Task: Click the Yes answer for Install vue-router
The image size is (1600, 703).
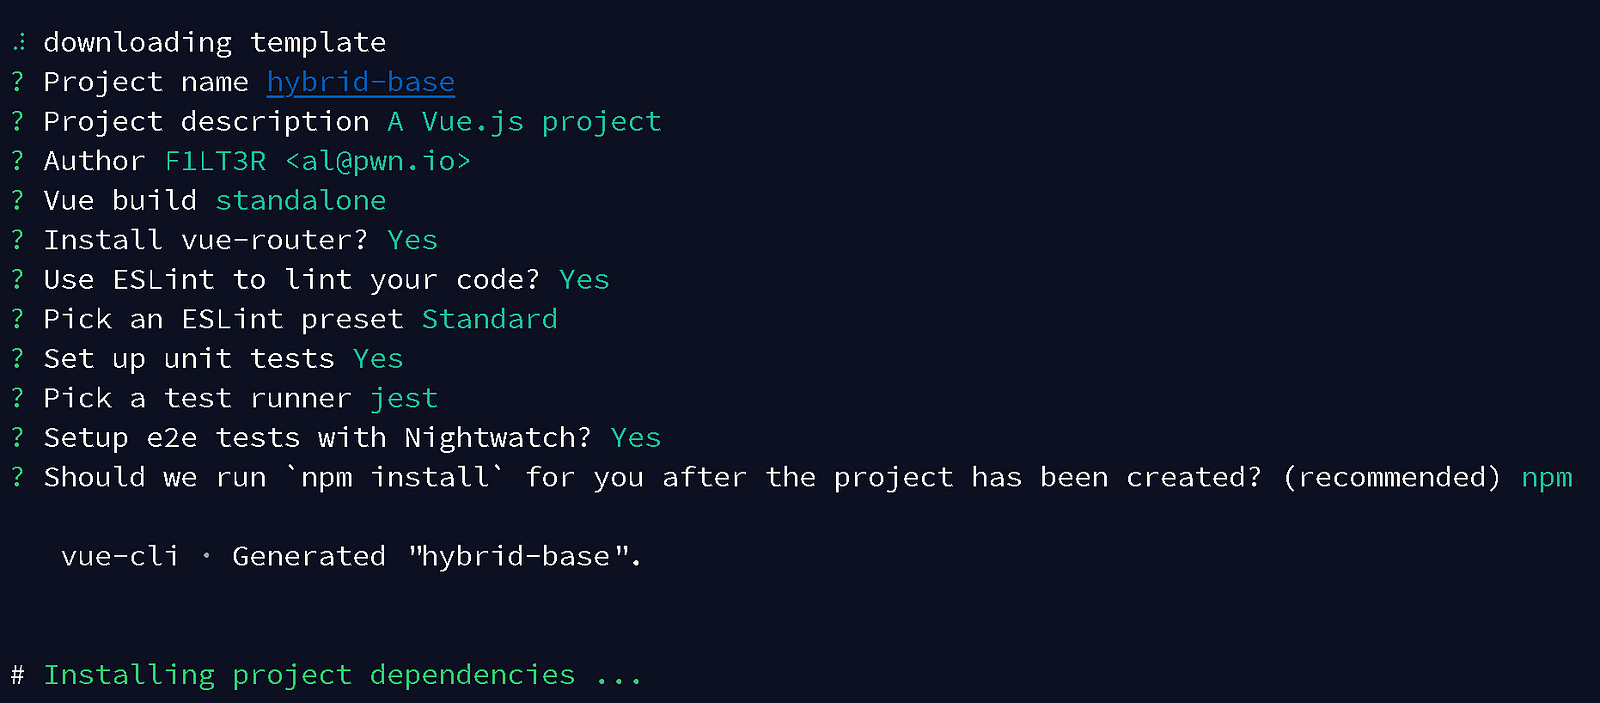Action: coord(413,240)
